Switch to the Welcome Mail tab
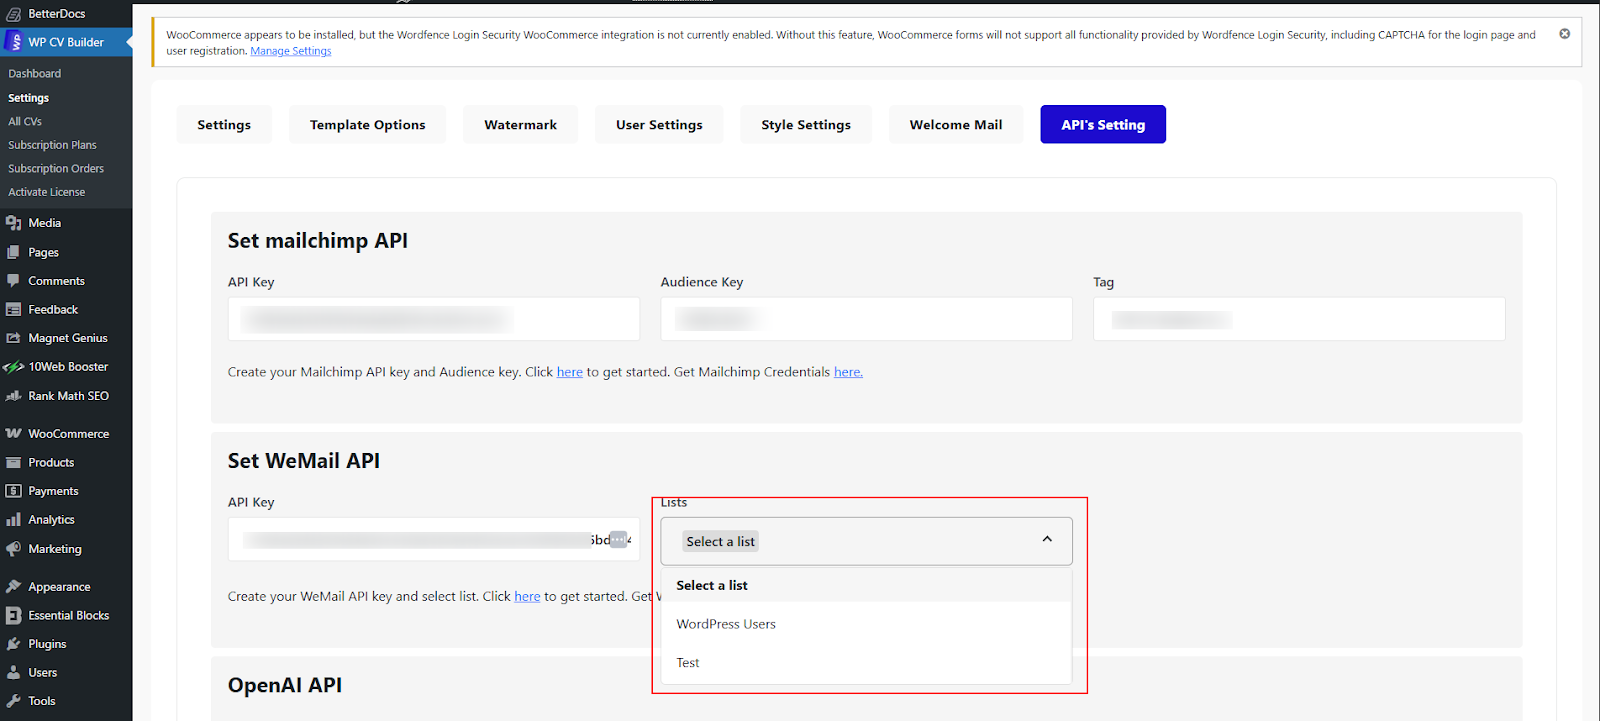1600x721 pixels. pyautogui.click(x=956, y=124)
